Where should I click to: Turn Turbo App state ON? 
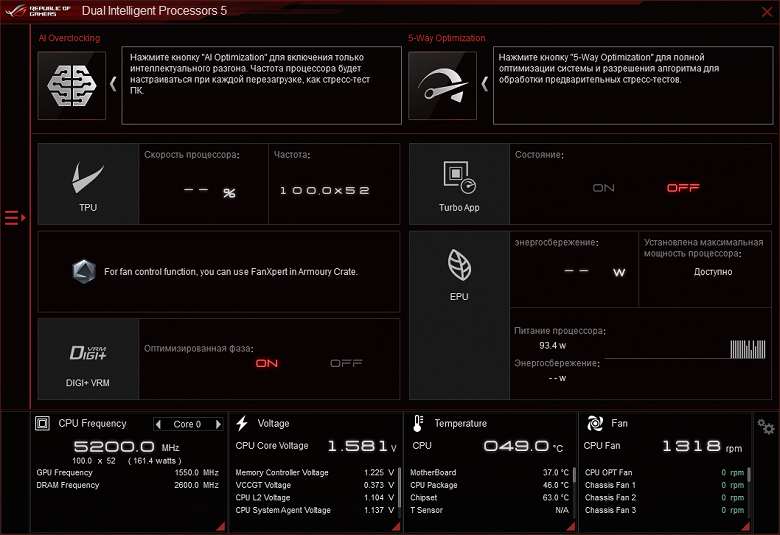[x=603, y=188]
